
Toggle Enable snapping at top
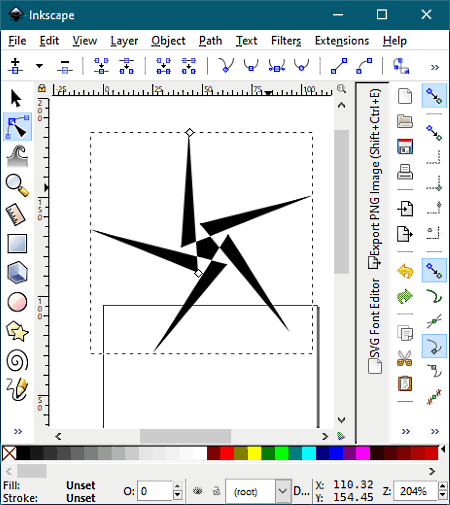click(434, 96)
